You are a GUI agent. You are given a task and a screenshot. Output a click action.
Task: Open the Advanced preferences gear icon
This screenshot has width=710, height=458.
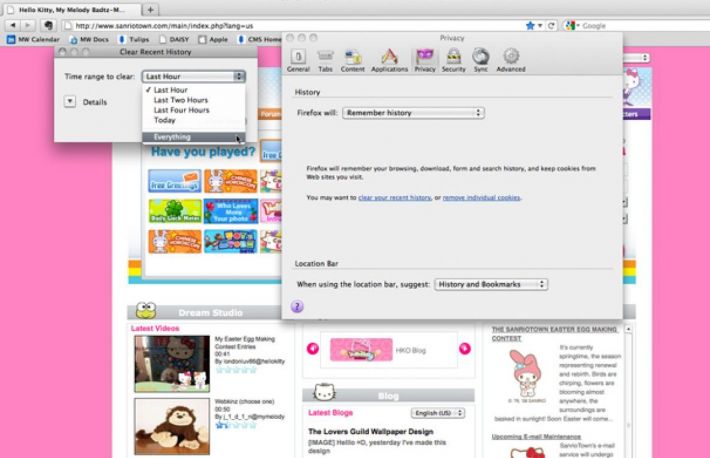pos(510,60)
